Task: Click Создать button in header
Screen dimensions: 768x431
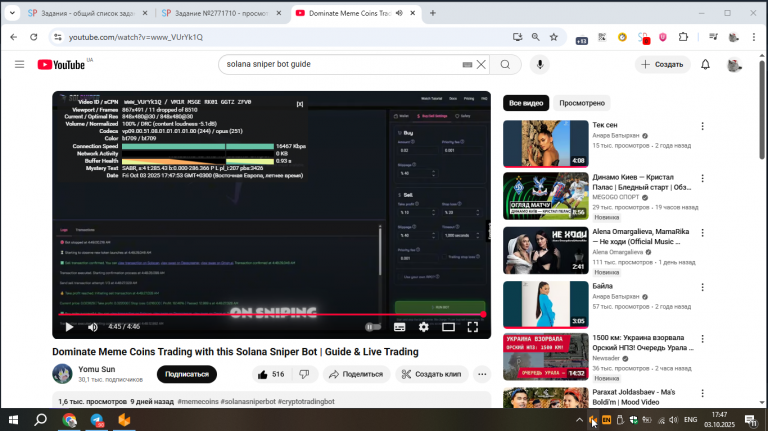Action: (x=663, y=64)
